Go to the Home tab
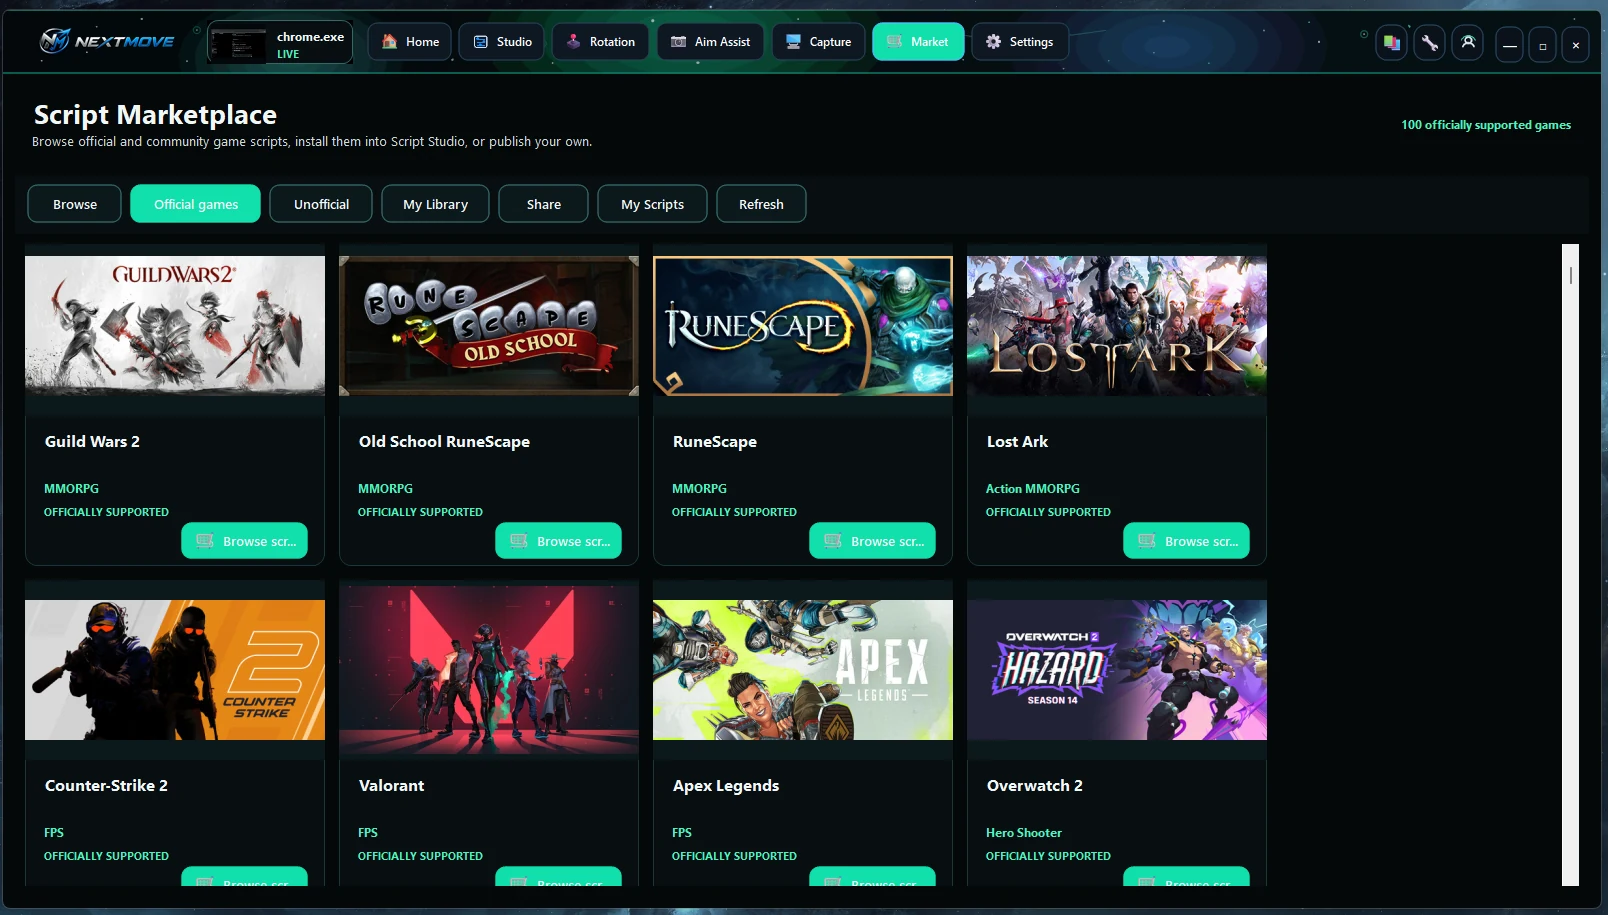This screenshot has width=1608, height=915. coord(410,42)
